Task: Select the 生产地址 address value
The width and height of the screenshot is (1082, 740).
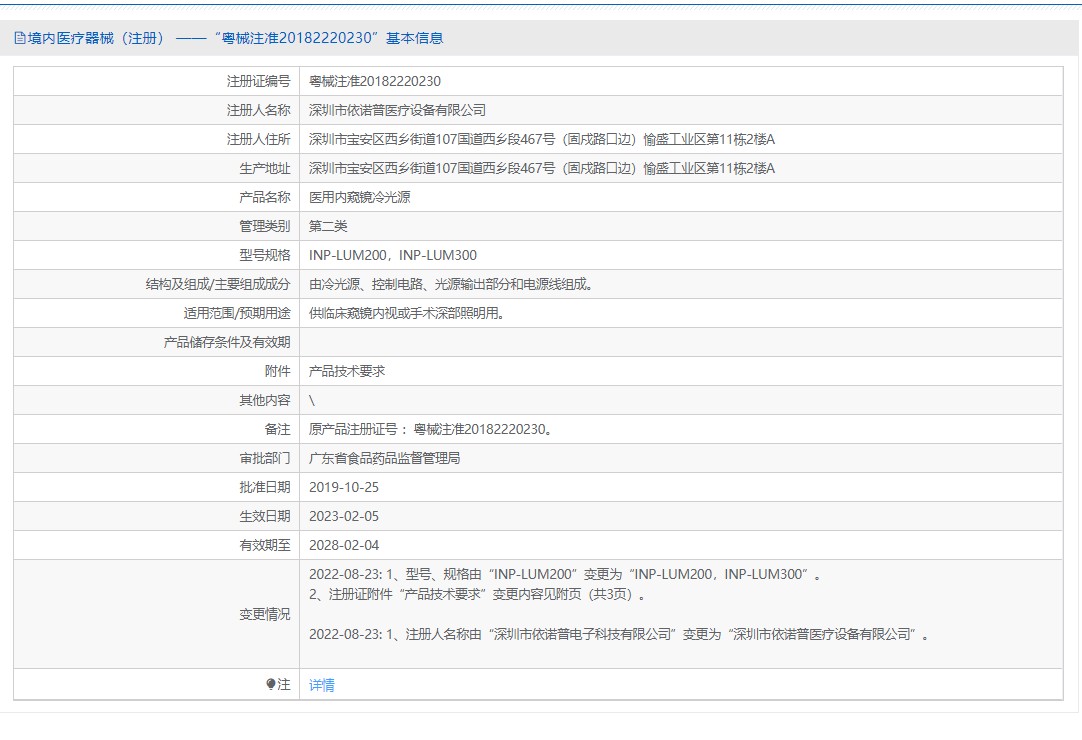Action: click(x=542, y=168)
